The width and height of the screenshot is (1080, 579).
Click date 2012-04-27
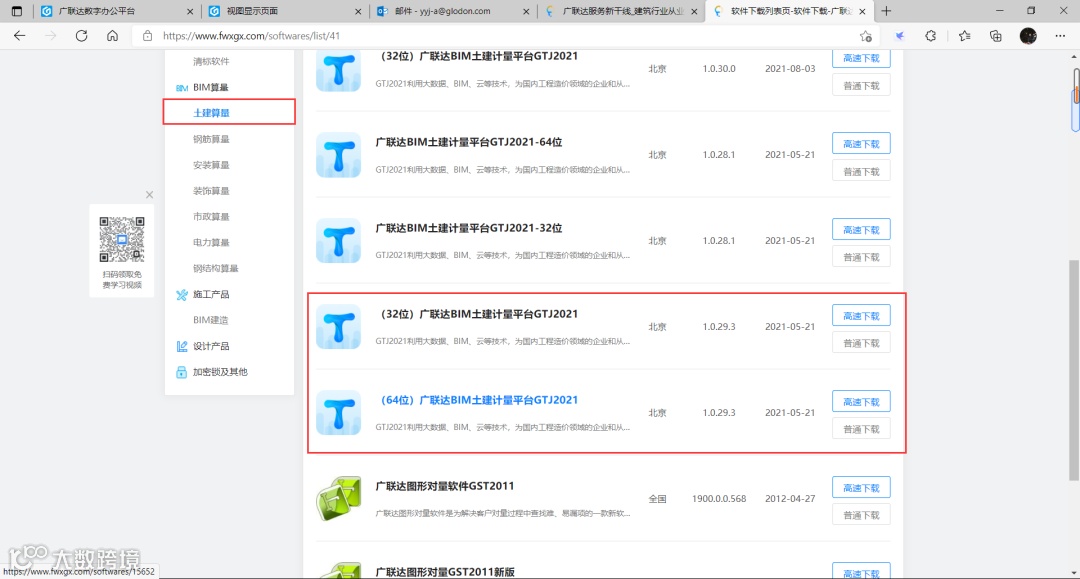(790, 498)
